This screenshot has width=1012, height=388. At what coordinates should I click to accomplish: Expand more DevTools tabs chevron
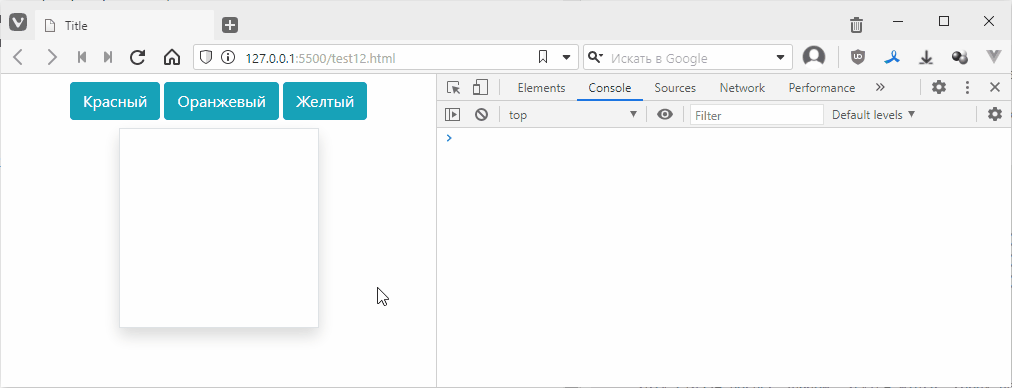click(880, 88)
